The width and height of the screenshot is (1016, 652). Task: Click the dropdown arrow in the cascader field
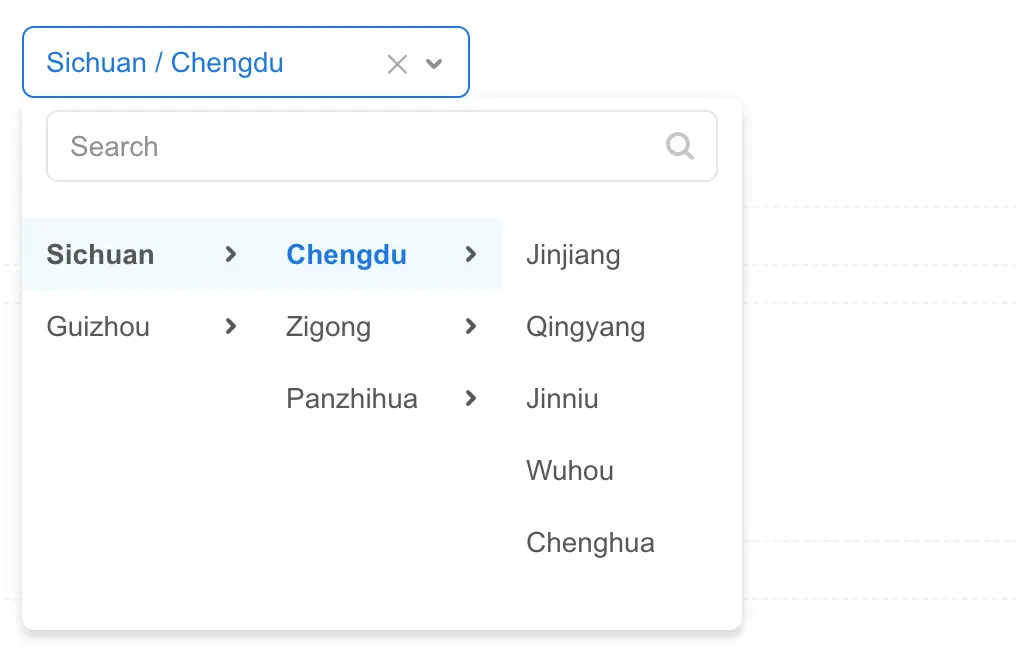coord(434,64)
